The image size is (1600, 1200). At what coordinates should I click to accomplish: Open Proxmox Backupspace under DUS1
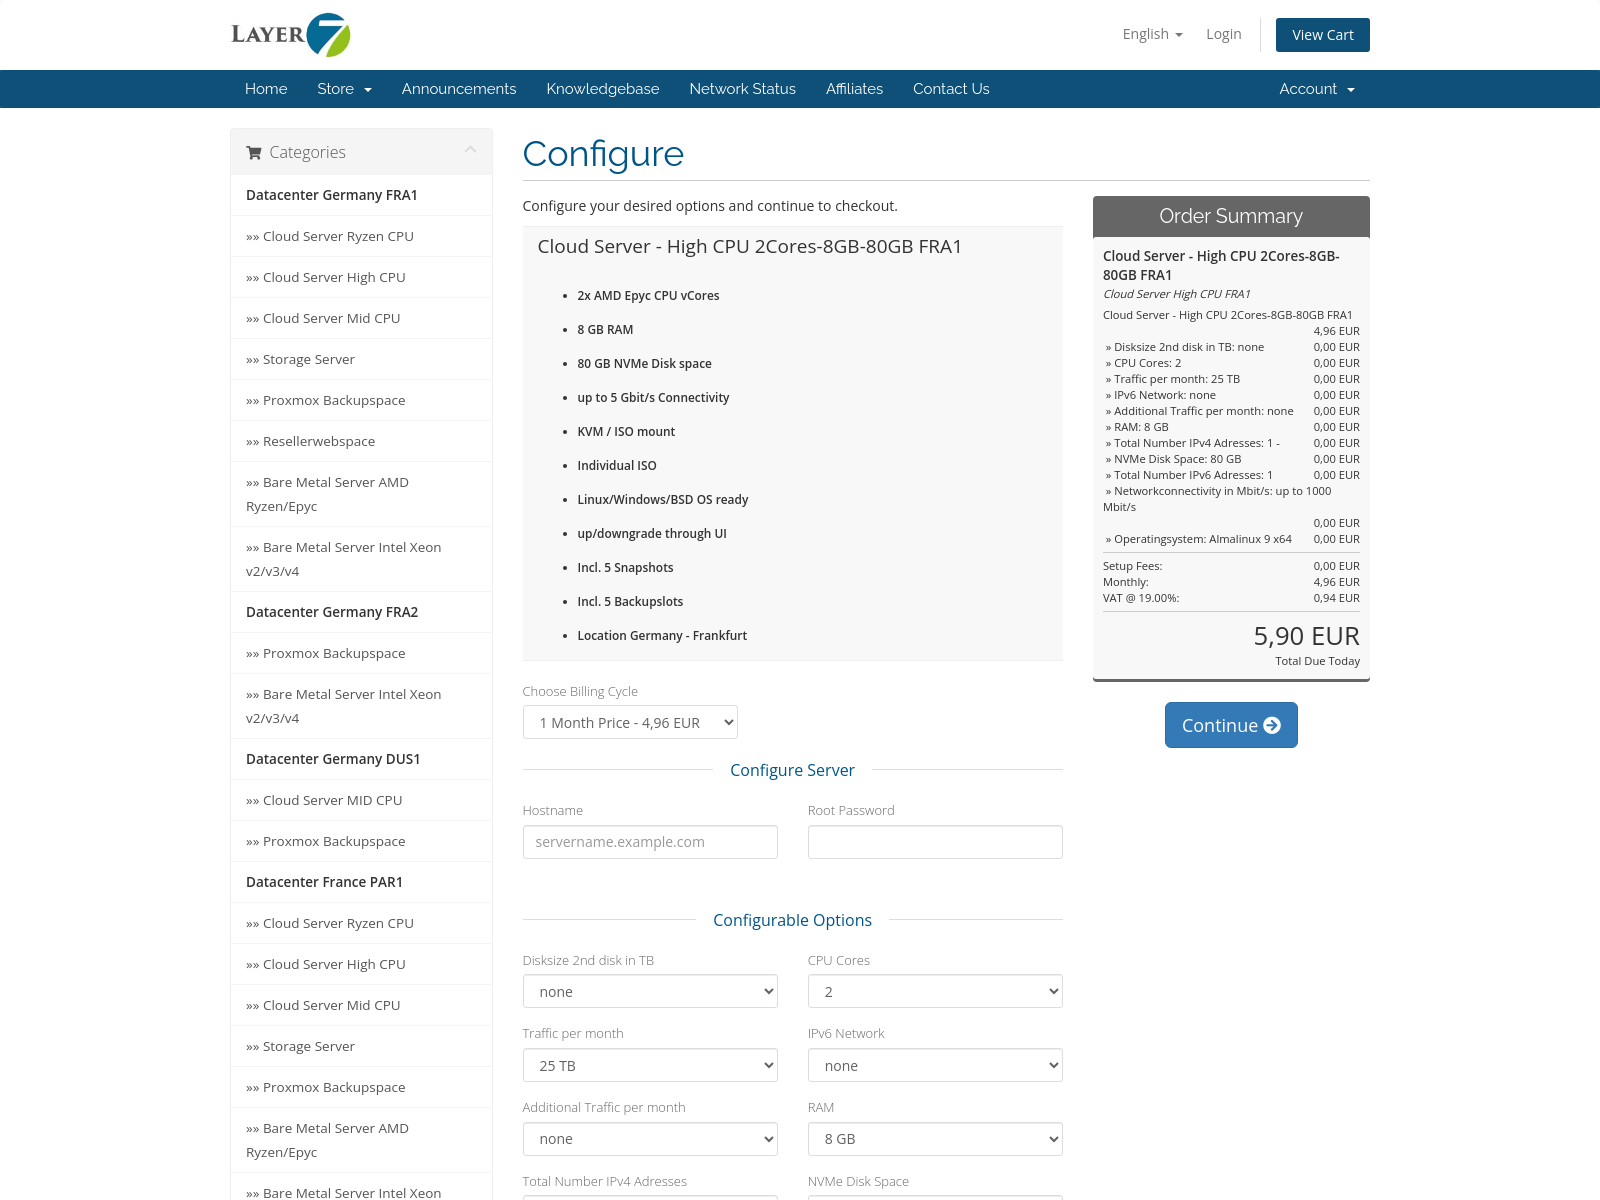coord(361,841)
